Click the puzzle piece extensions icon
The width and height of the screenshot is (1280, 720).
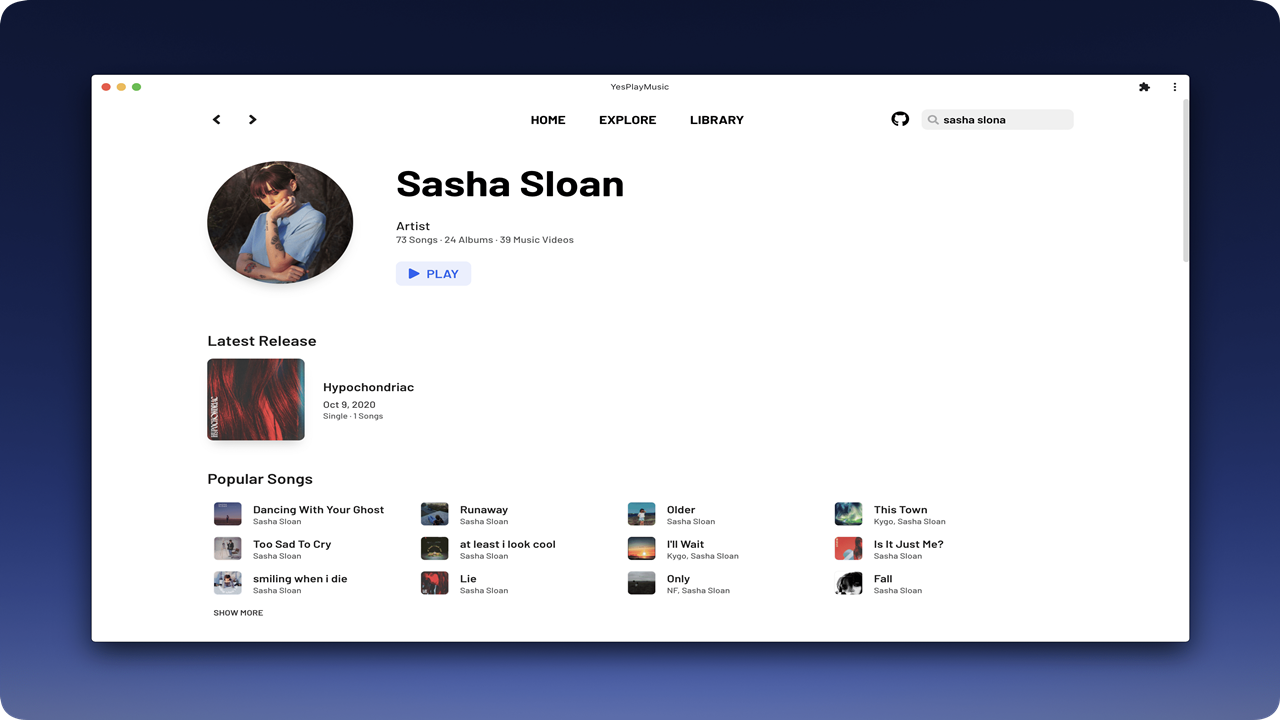pyautogui.click(x=1144, y=87)
